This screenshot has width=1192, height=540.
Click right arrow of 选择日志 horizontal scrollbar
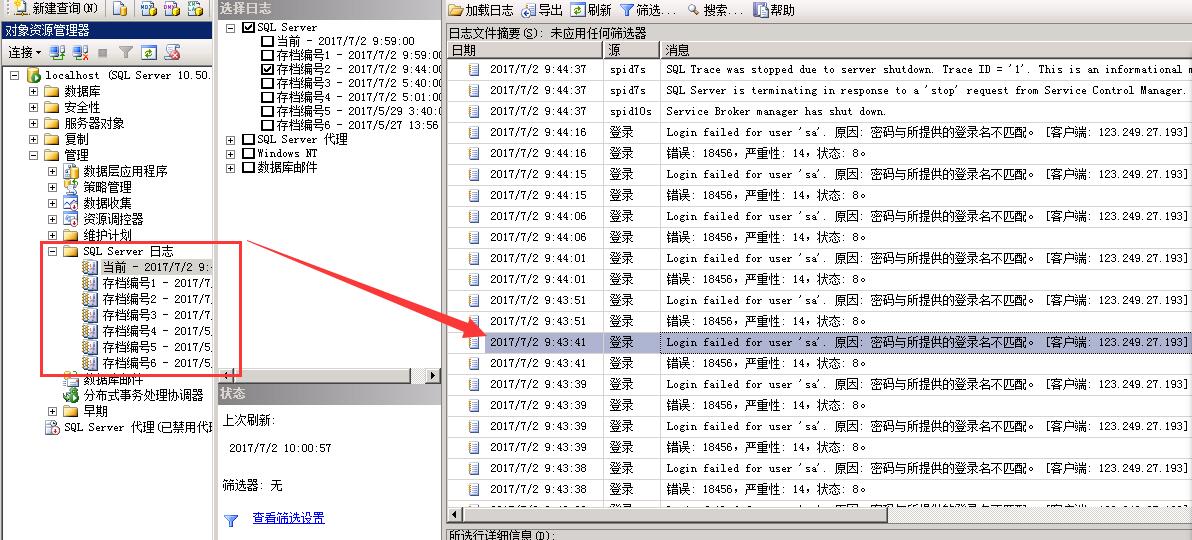click(x=433, y=376)
